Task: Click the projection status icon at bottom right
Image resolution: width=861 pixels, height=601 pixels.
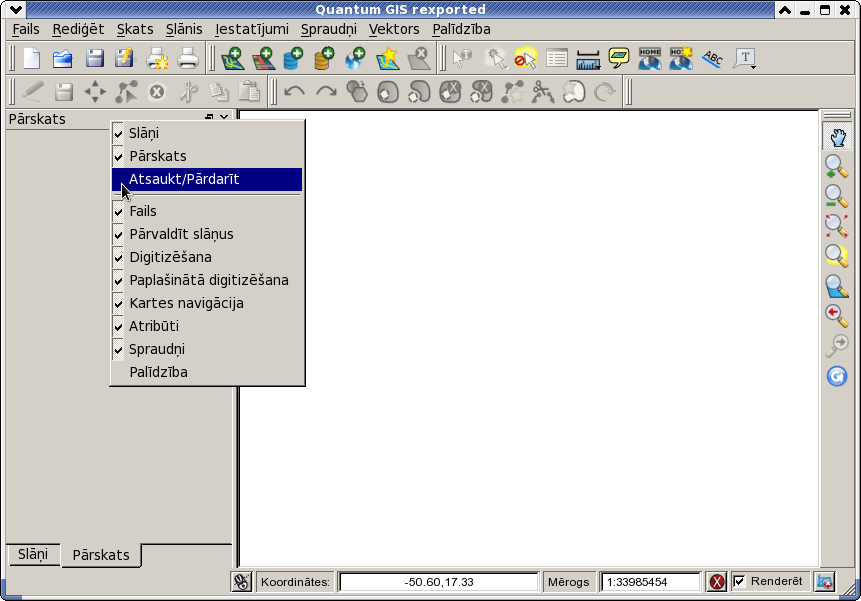Action: click(x=825, y=582)
